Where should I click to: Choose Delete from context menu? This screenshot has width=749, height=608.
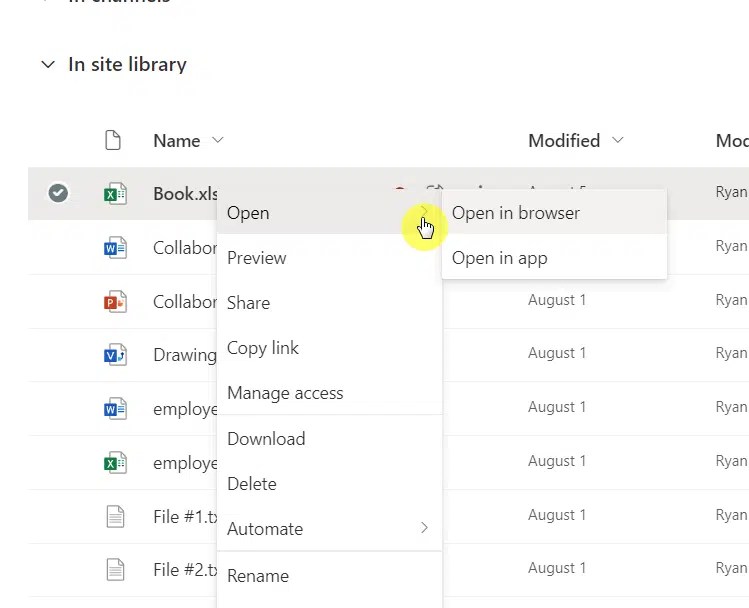330,484
